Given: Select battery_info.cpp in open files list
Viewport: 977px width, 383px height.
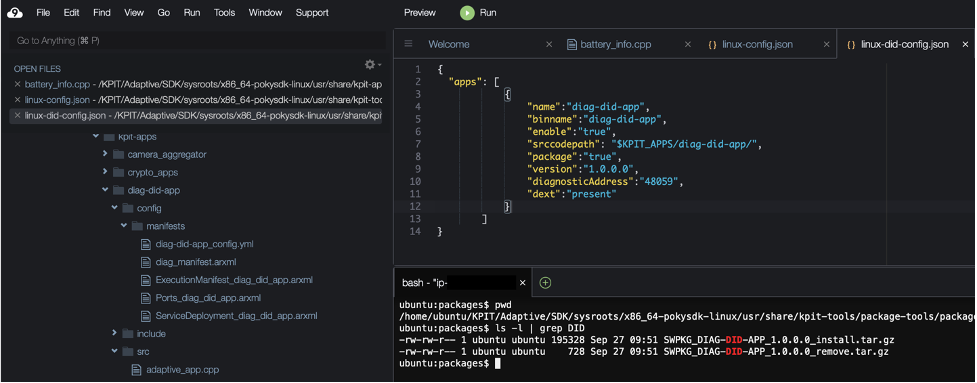Looking at the screenshot, I should click(203, 84).
